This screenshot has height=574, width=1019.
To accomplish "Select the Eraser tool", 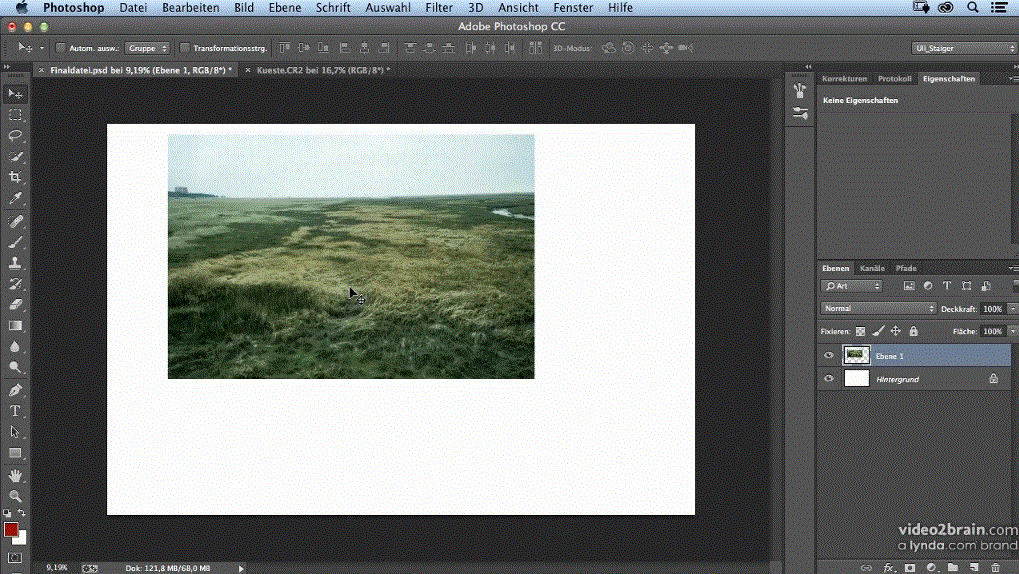I will click(15, 305).
